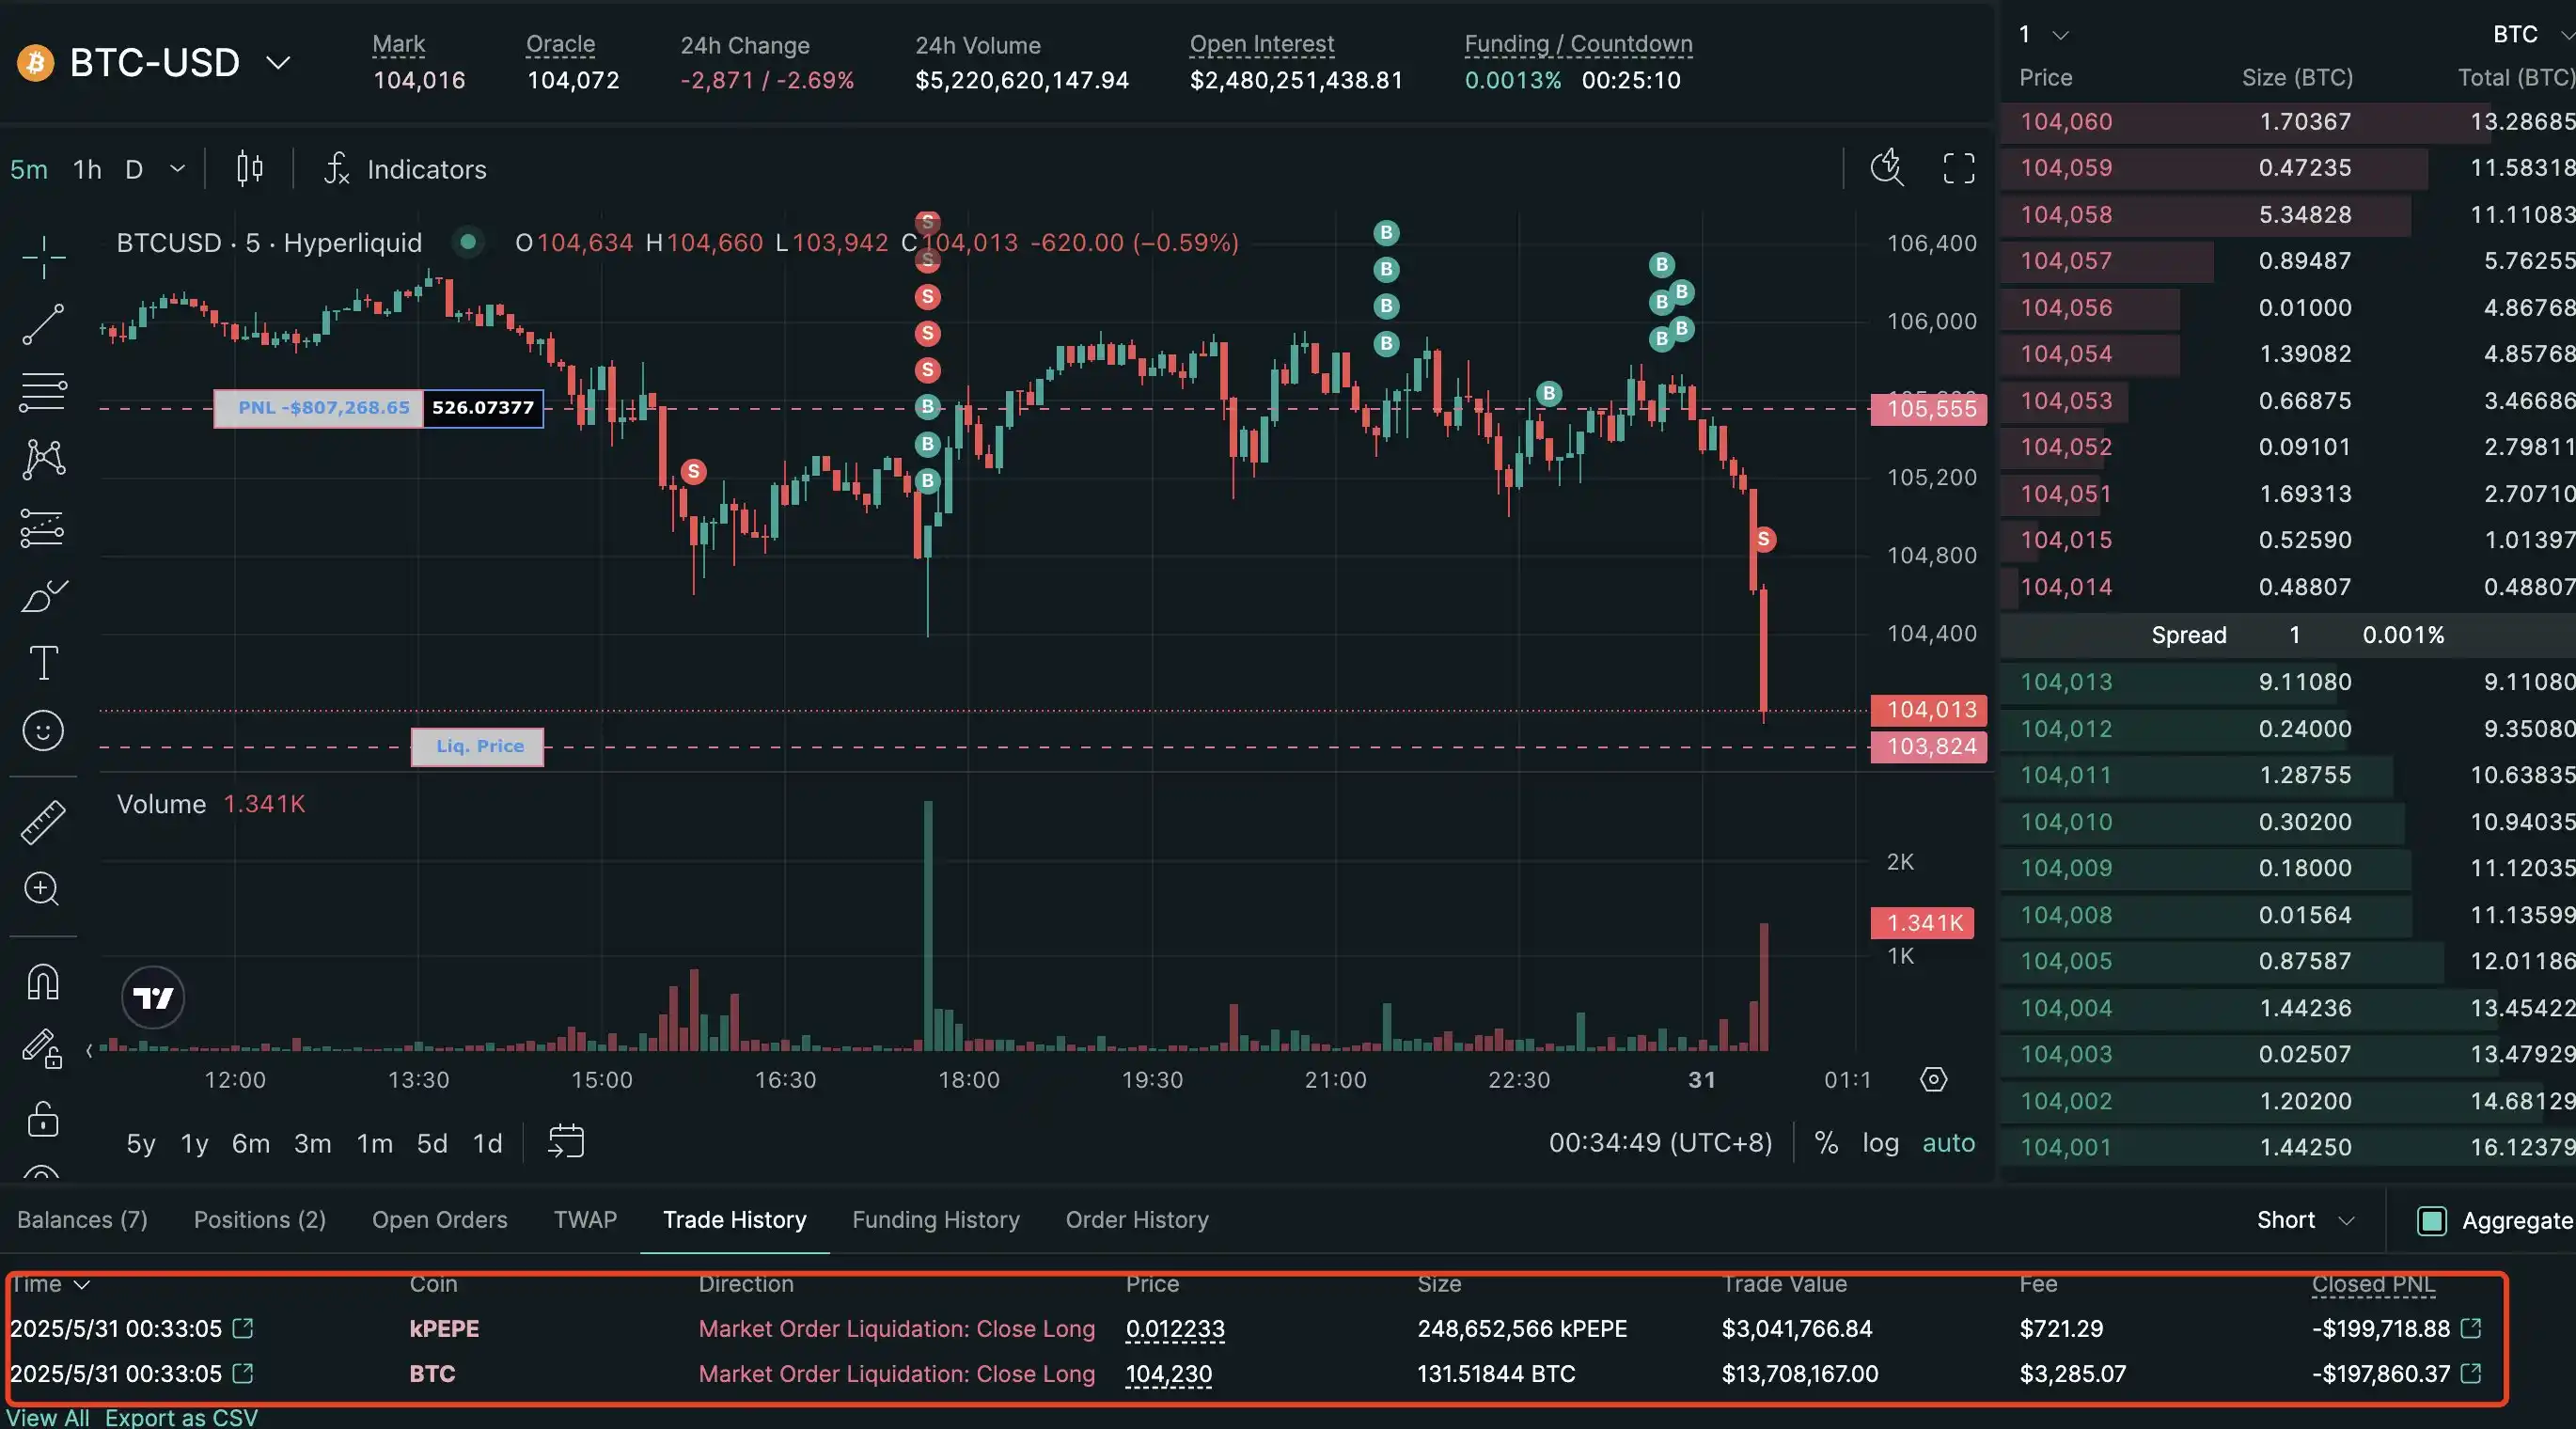Expand the chart interval dropdown beside D

click(178, 169)
